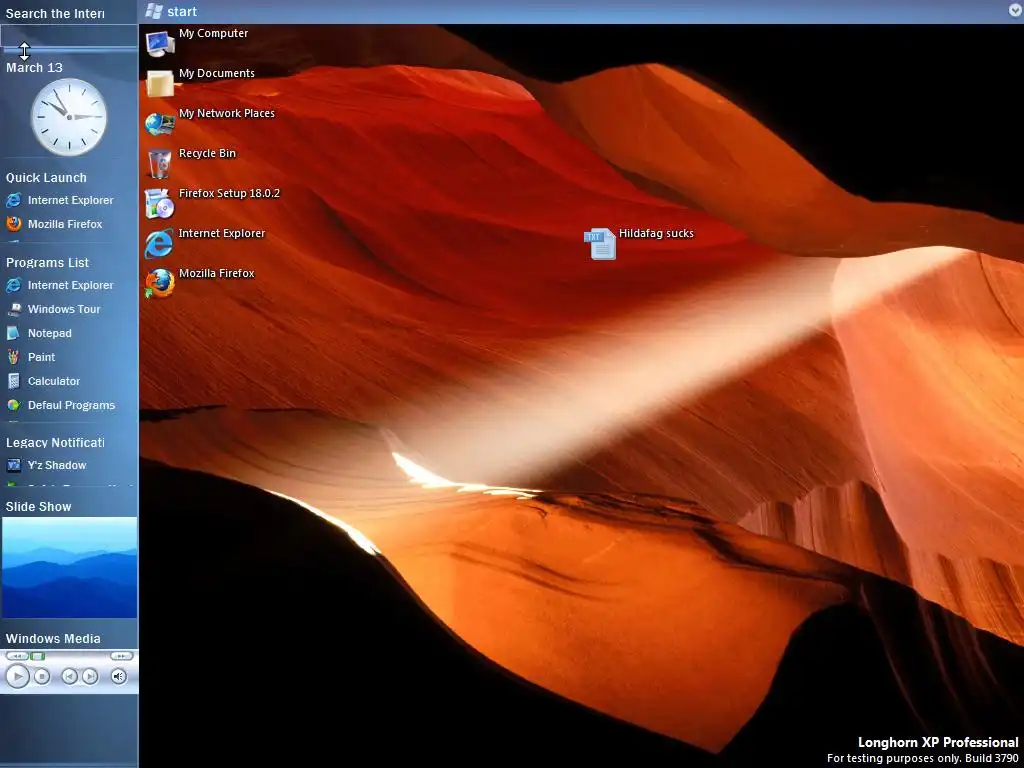The image size is (1024, 768).
Task: Open the Recycle Bin icon
Action: coord(160,163)
